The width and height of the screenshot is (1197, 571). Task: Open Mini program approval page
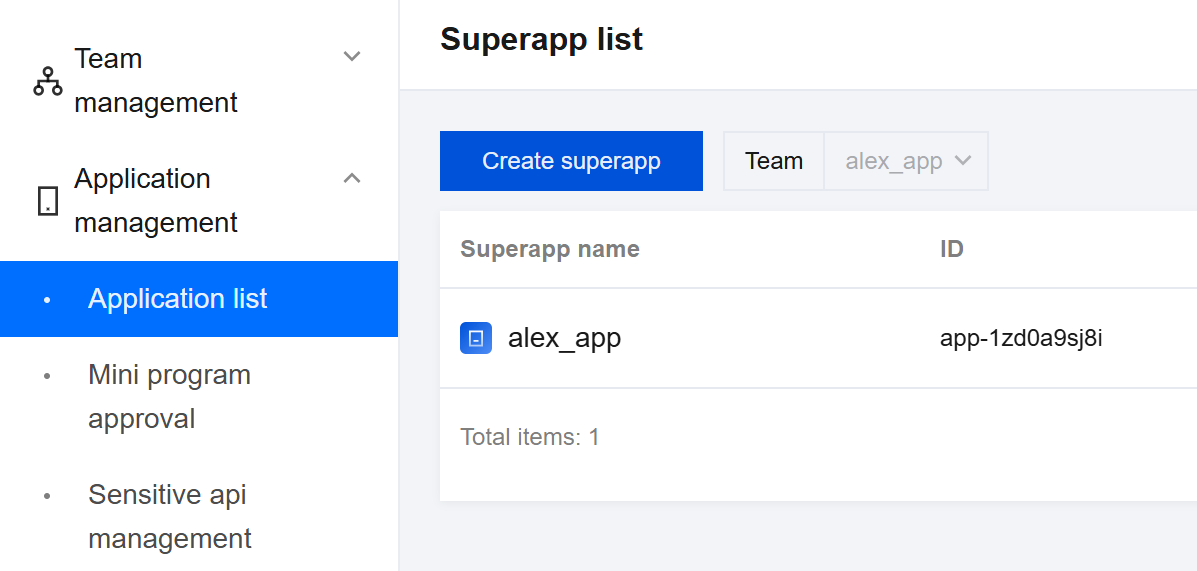point(169,397)
